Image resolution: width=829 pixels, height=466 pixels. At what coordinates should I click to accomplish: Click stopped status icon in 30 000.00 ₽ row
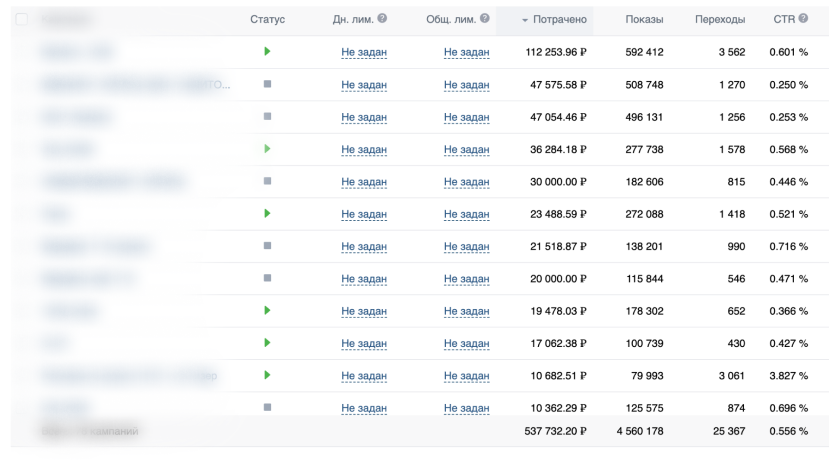tap(268, 181)
